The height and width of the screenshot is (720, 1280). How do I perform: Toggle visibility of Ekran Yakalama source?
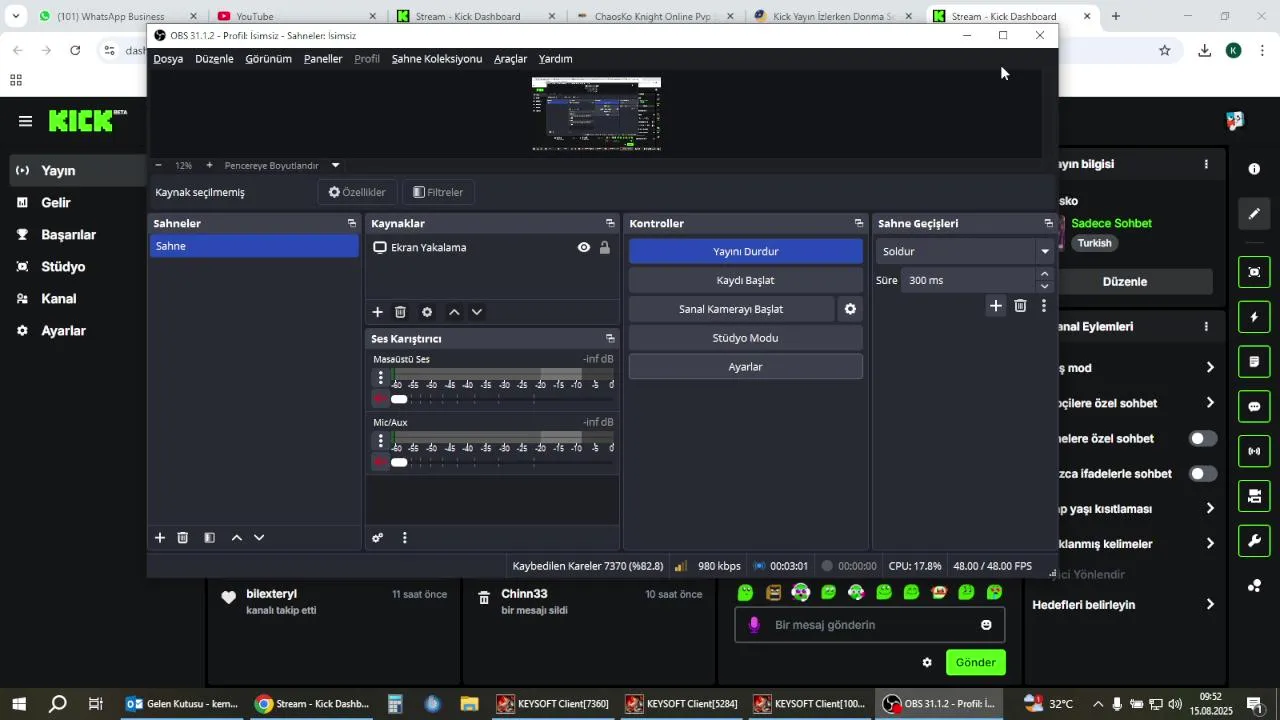pos(584,248)
